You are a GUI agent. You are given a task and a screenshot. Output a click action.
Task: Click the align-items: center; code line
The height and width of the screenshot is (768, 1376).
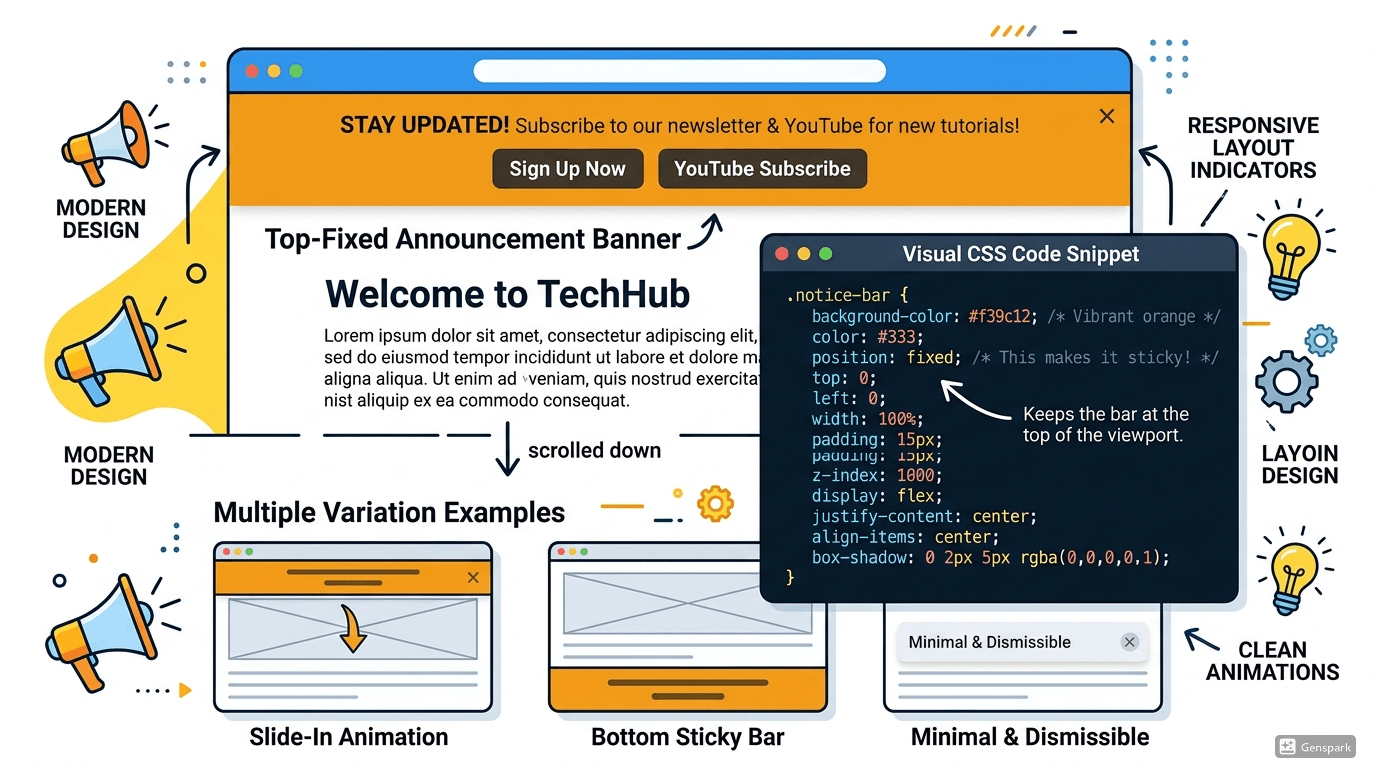point(905,537)
